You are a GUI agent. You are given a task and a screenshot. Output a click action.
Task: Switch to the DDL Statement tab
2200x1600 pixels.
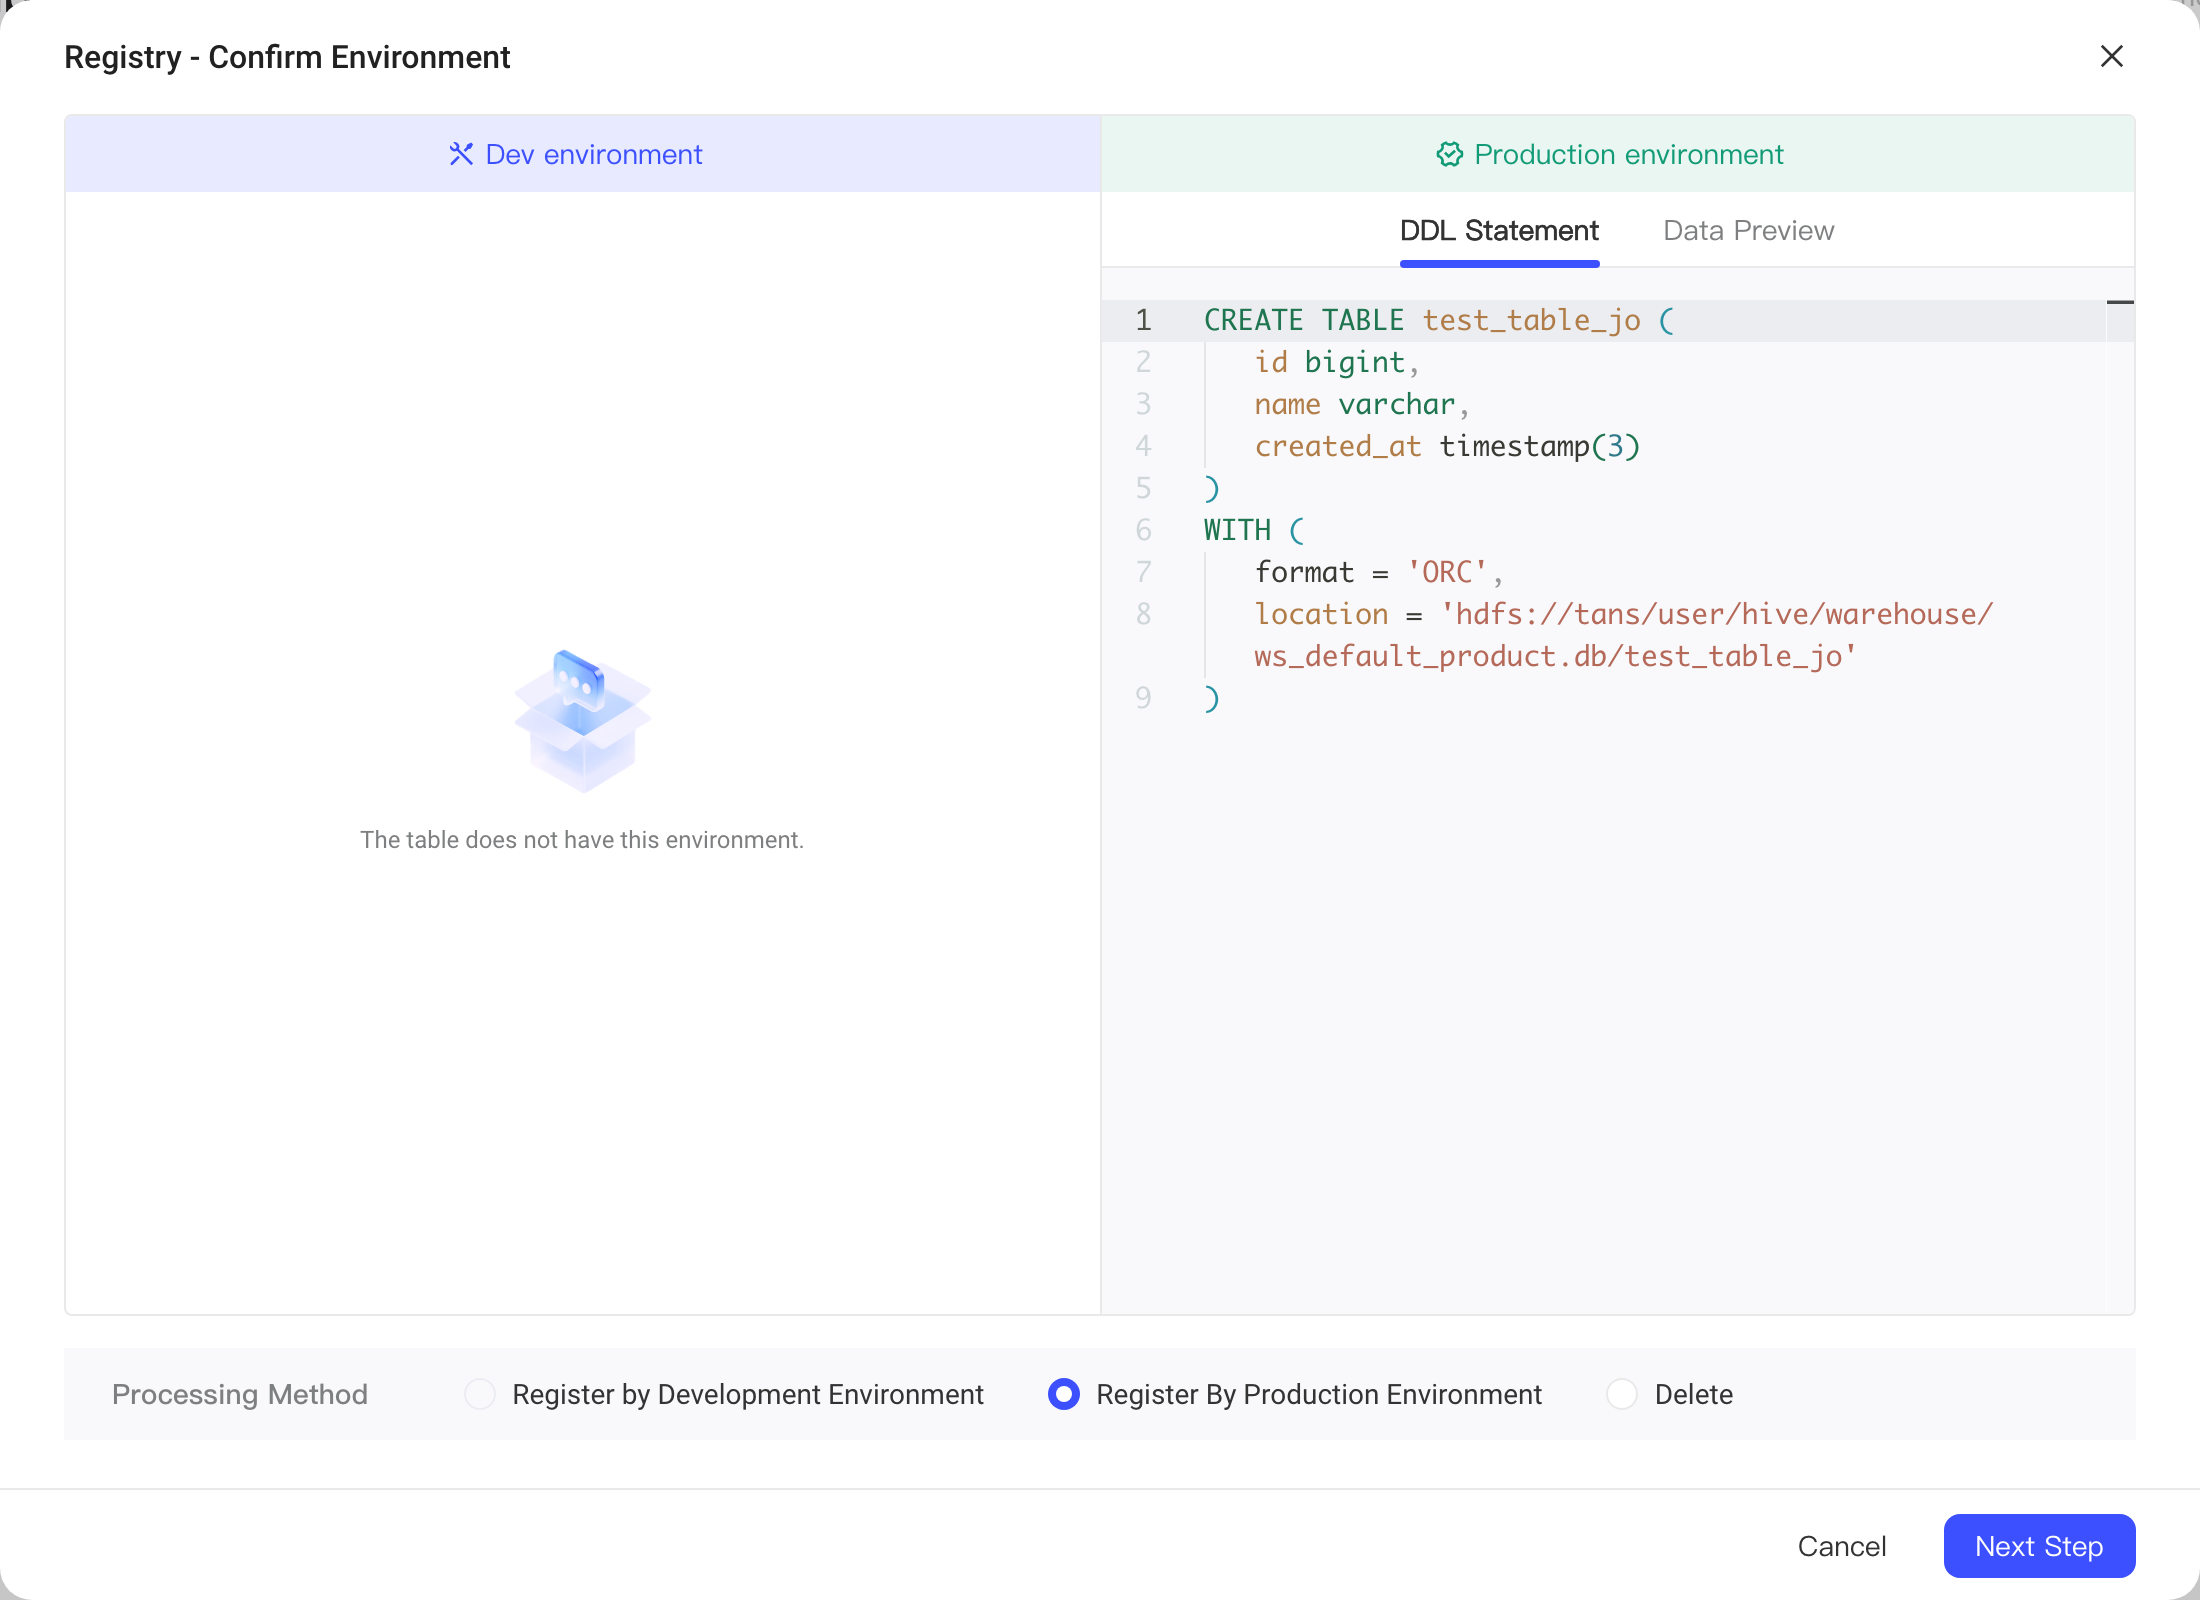tap(1499, 231)
